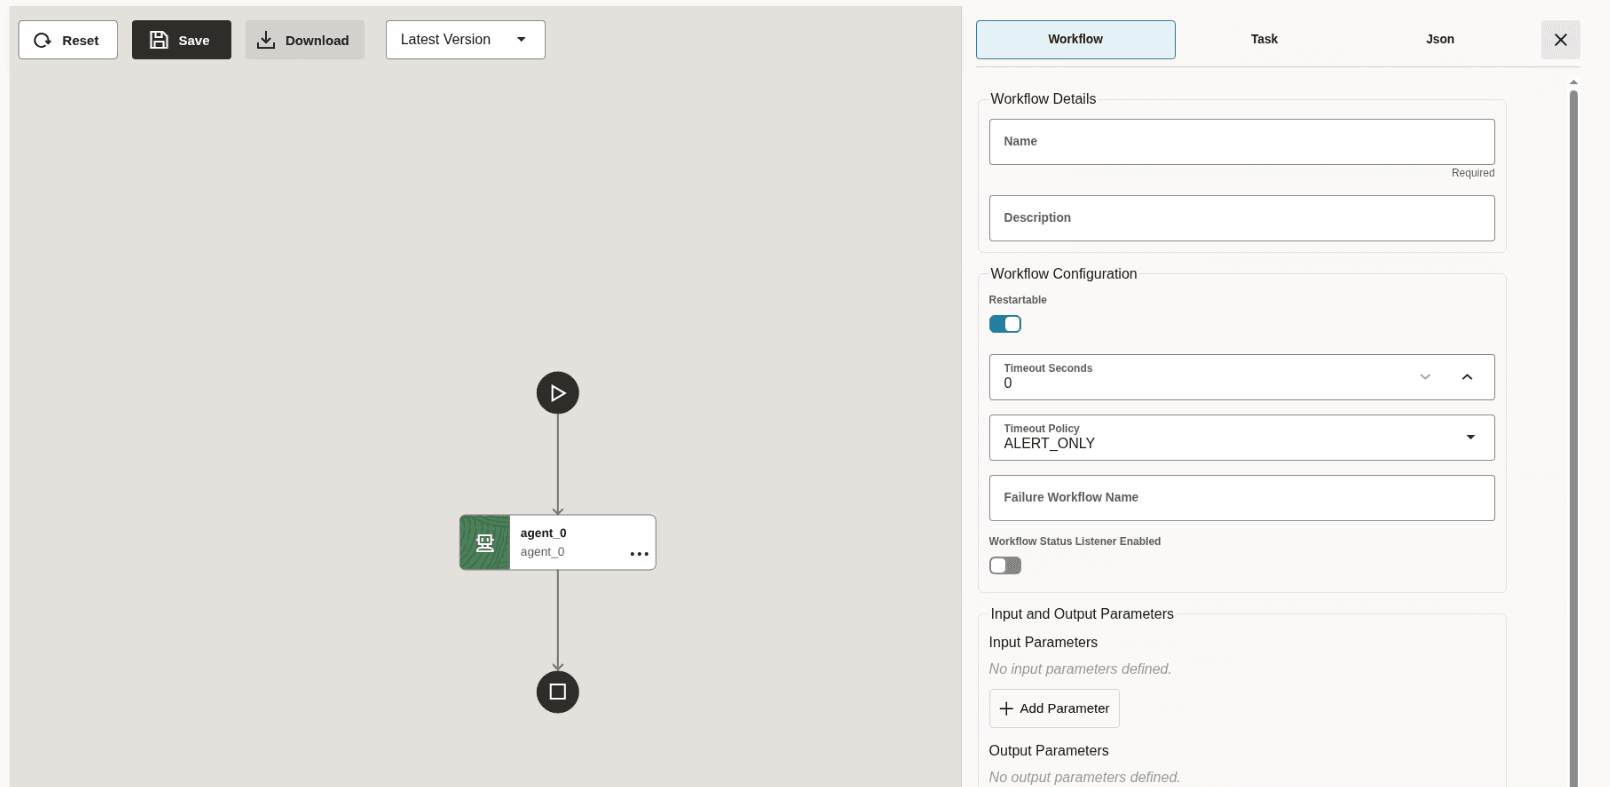Click 'No input parameters defined.' text
The image size is (1610, 787).
[x=1080, y=669]
